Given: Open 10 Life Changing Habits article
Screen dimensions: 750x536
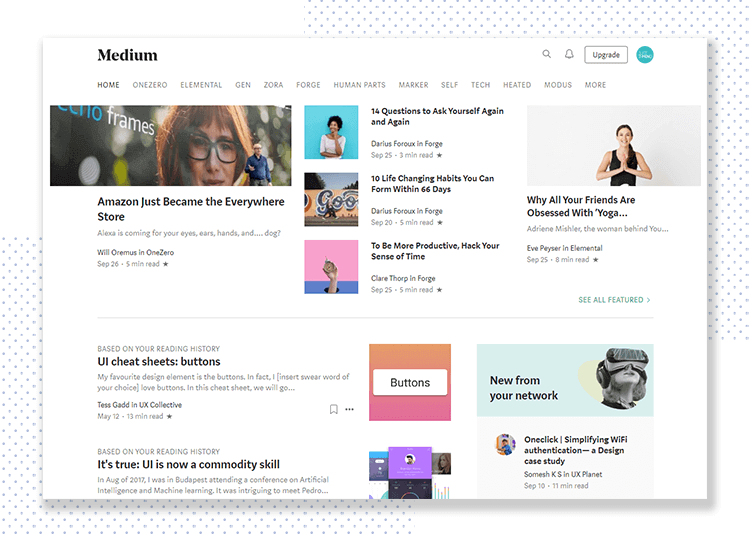Looking at the screenshot, I should 432,184.
